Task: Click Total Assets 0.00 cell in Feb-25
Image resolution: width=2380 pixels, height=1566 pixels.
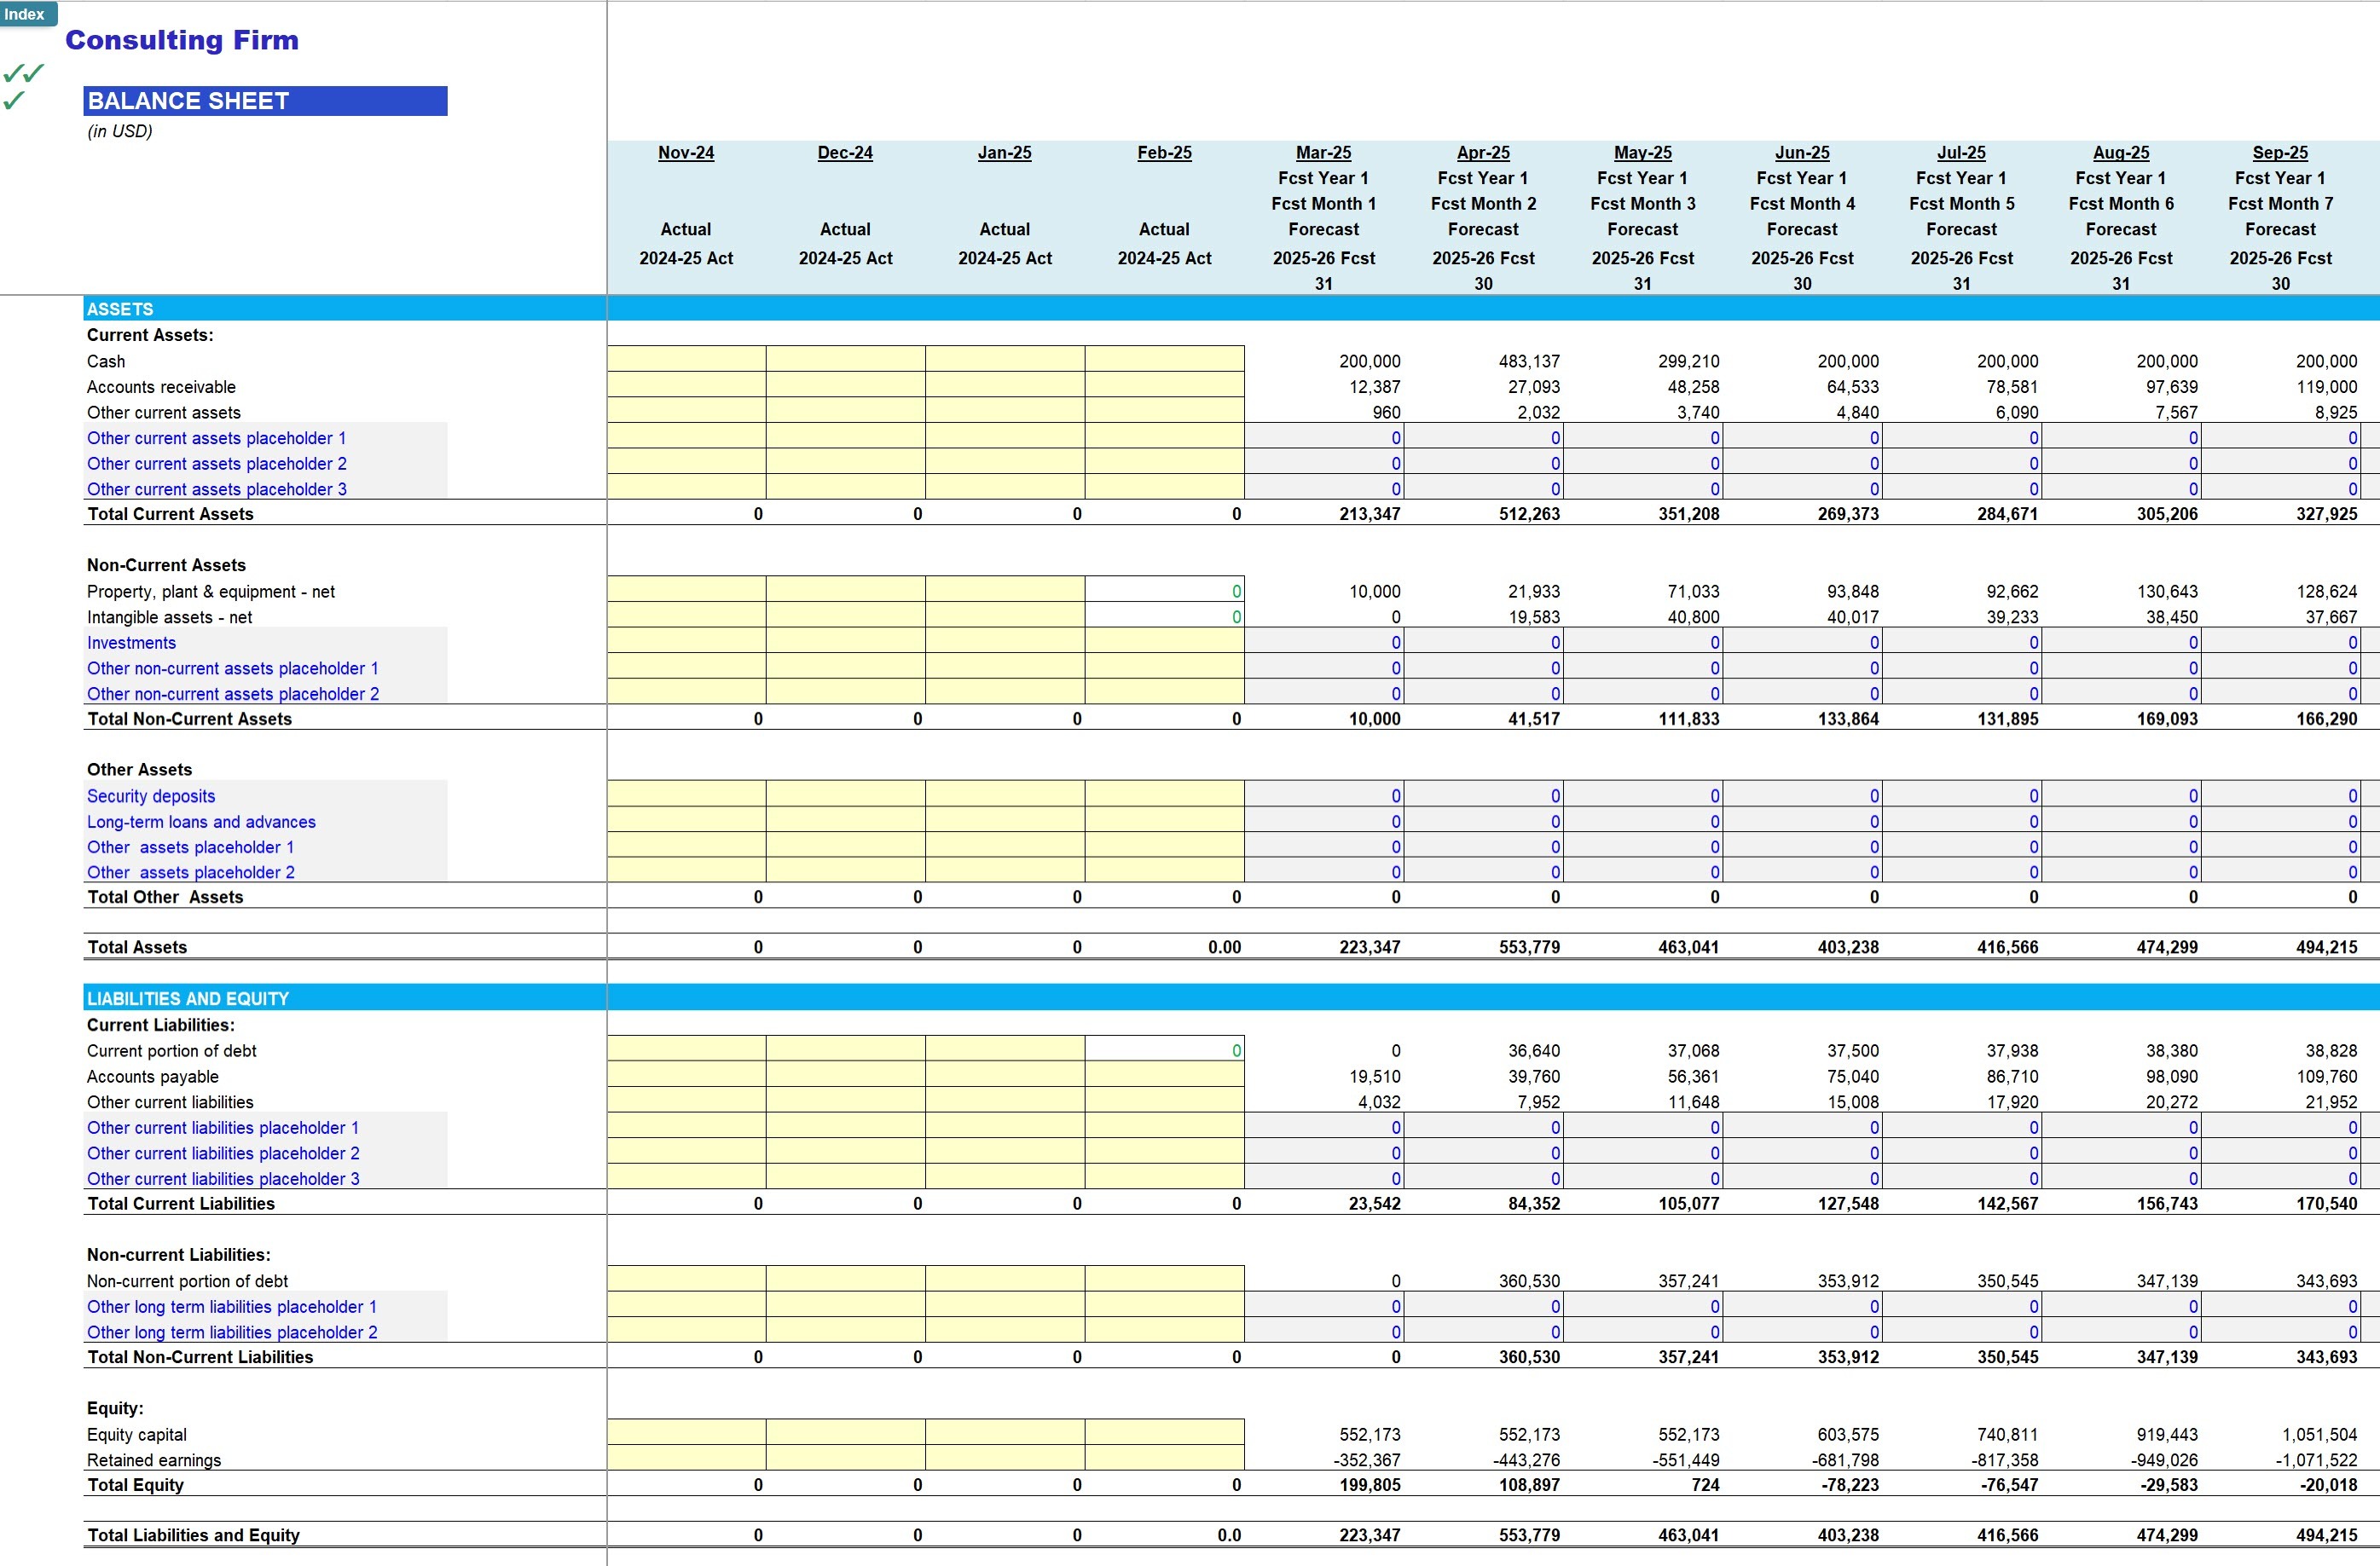Action: click(1224, 947)
